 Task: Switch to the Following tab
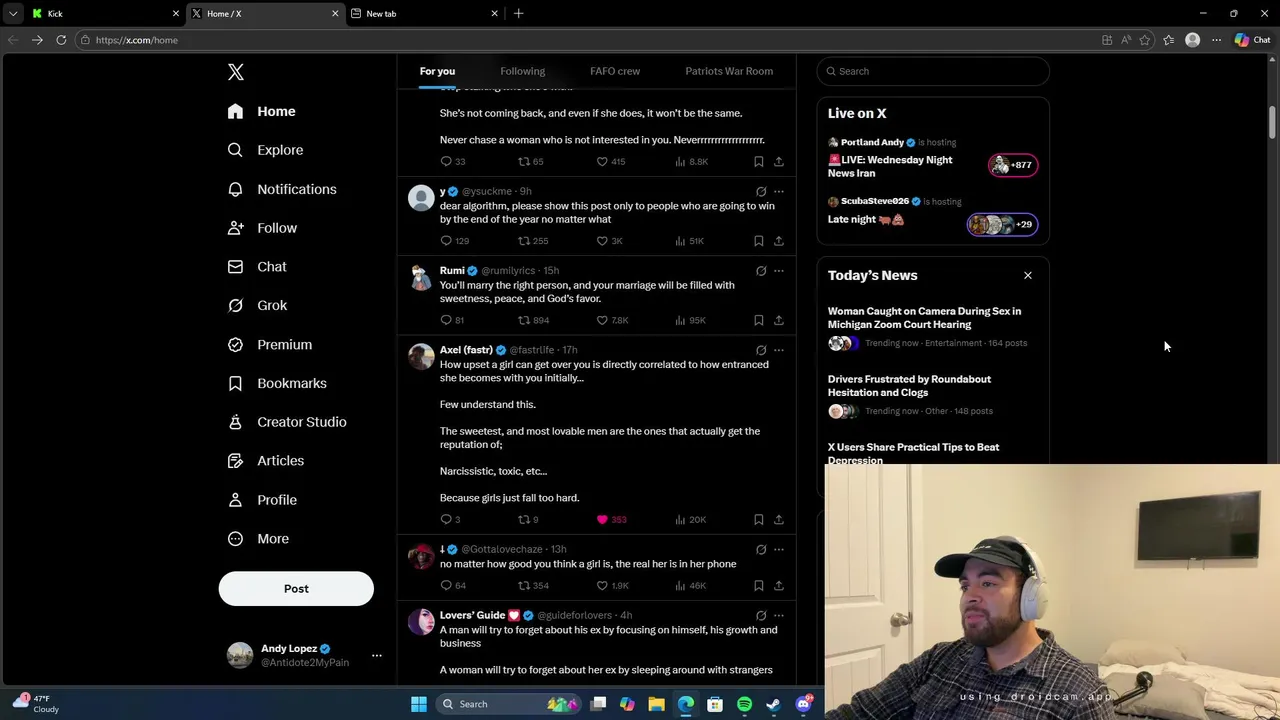(522, 71)
